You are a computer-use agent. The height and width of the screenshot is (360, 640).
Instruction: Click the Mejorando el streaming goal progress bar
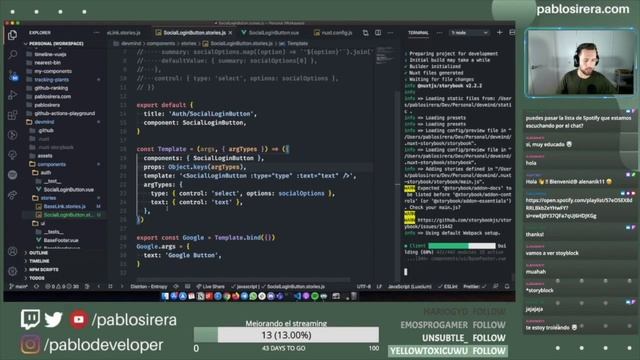[286, 335]
